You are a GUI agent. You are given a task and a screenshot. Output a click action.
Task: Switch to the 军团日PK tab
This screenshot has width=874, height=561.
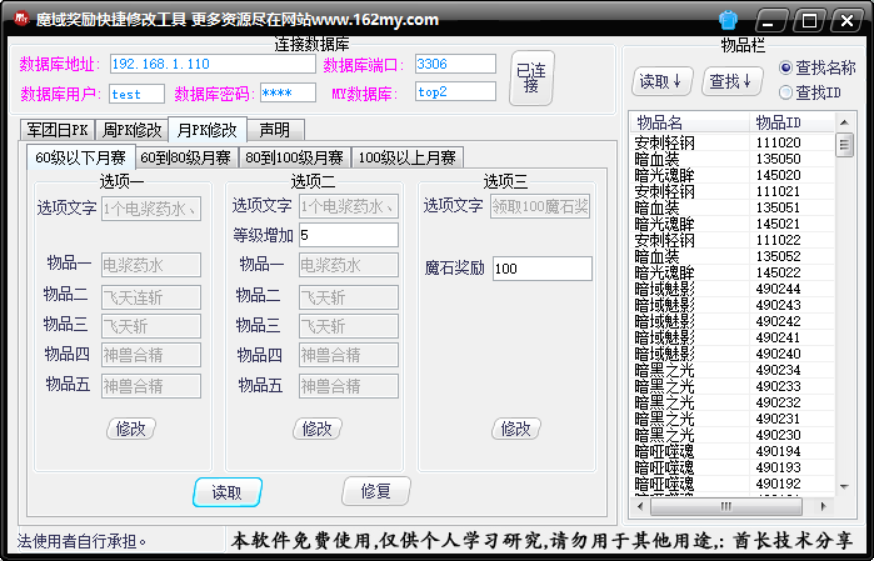(57, 130)
